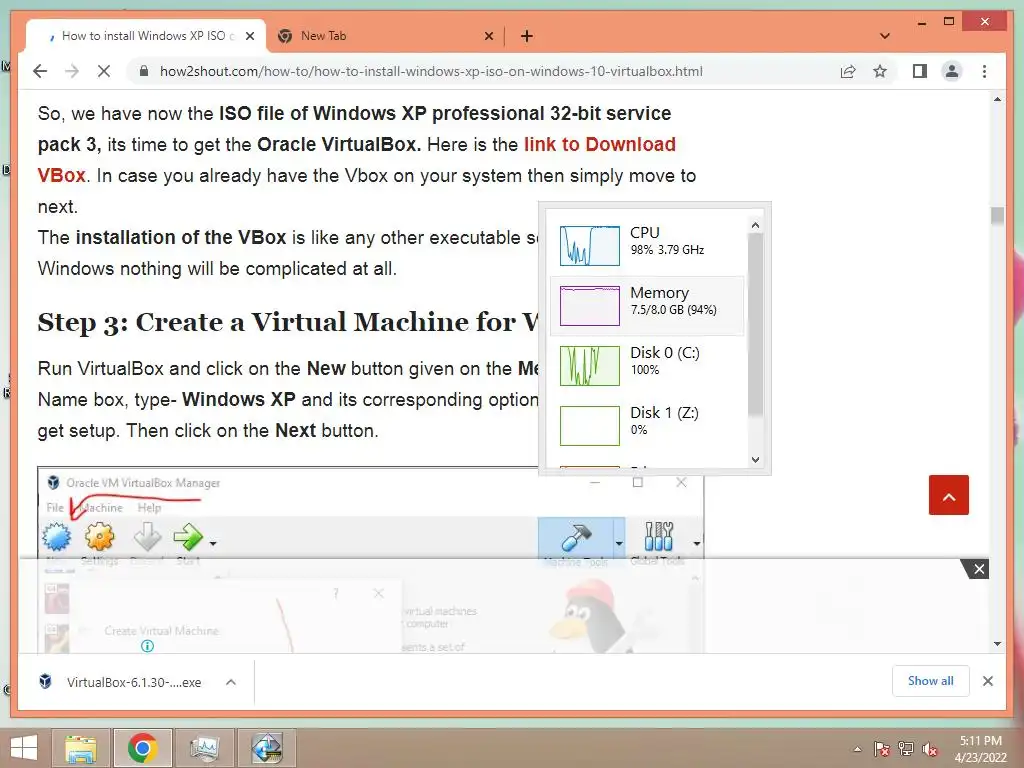1024x768 pixels.
Task: Open the Action Center flag icon
Action: 881,749
